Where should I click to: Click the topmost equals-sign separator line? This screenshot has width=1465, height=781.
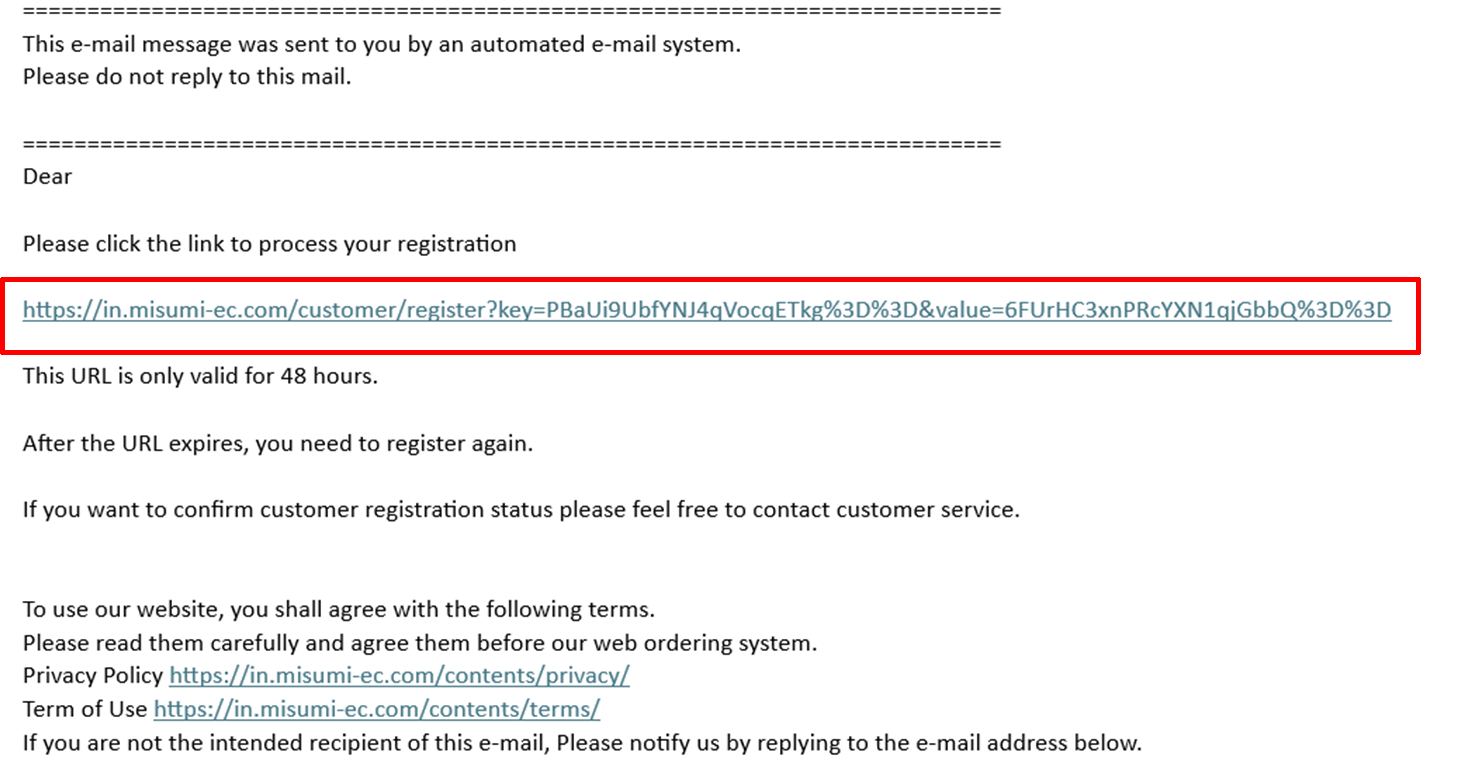tap(511, 10)
